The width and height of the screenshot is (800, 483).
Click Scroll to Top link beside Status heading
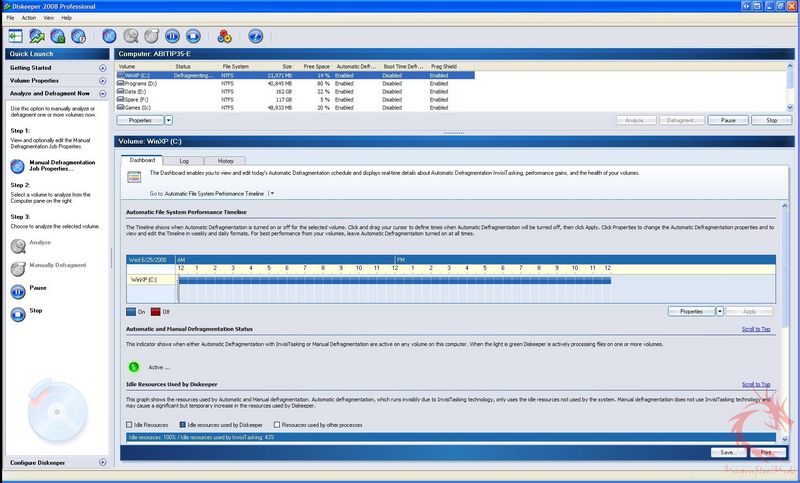(x=756, y=329)
